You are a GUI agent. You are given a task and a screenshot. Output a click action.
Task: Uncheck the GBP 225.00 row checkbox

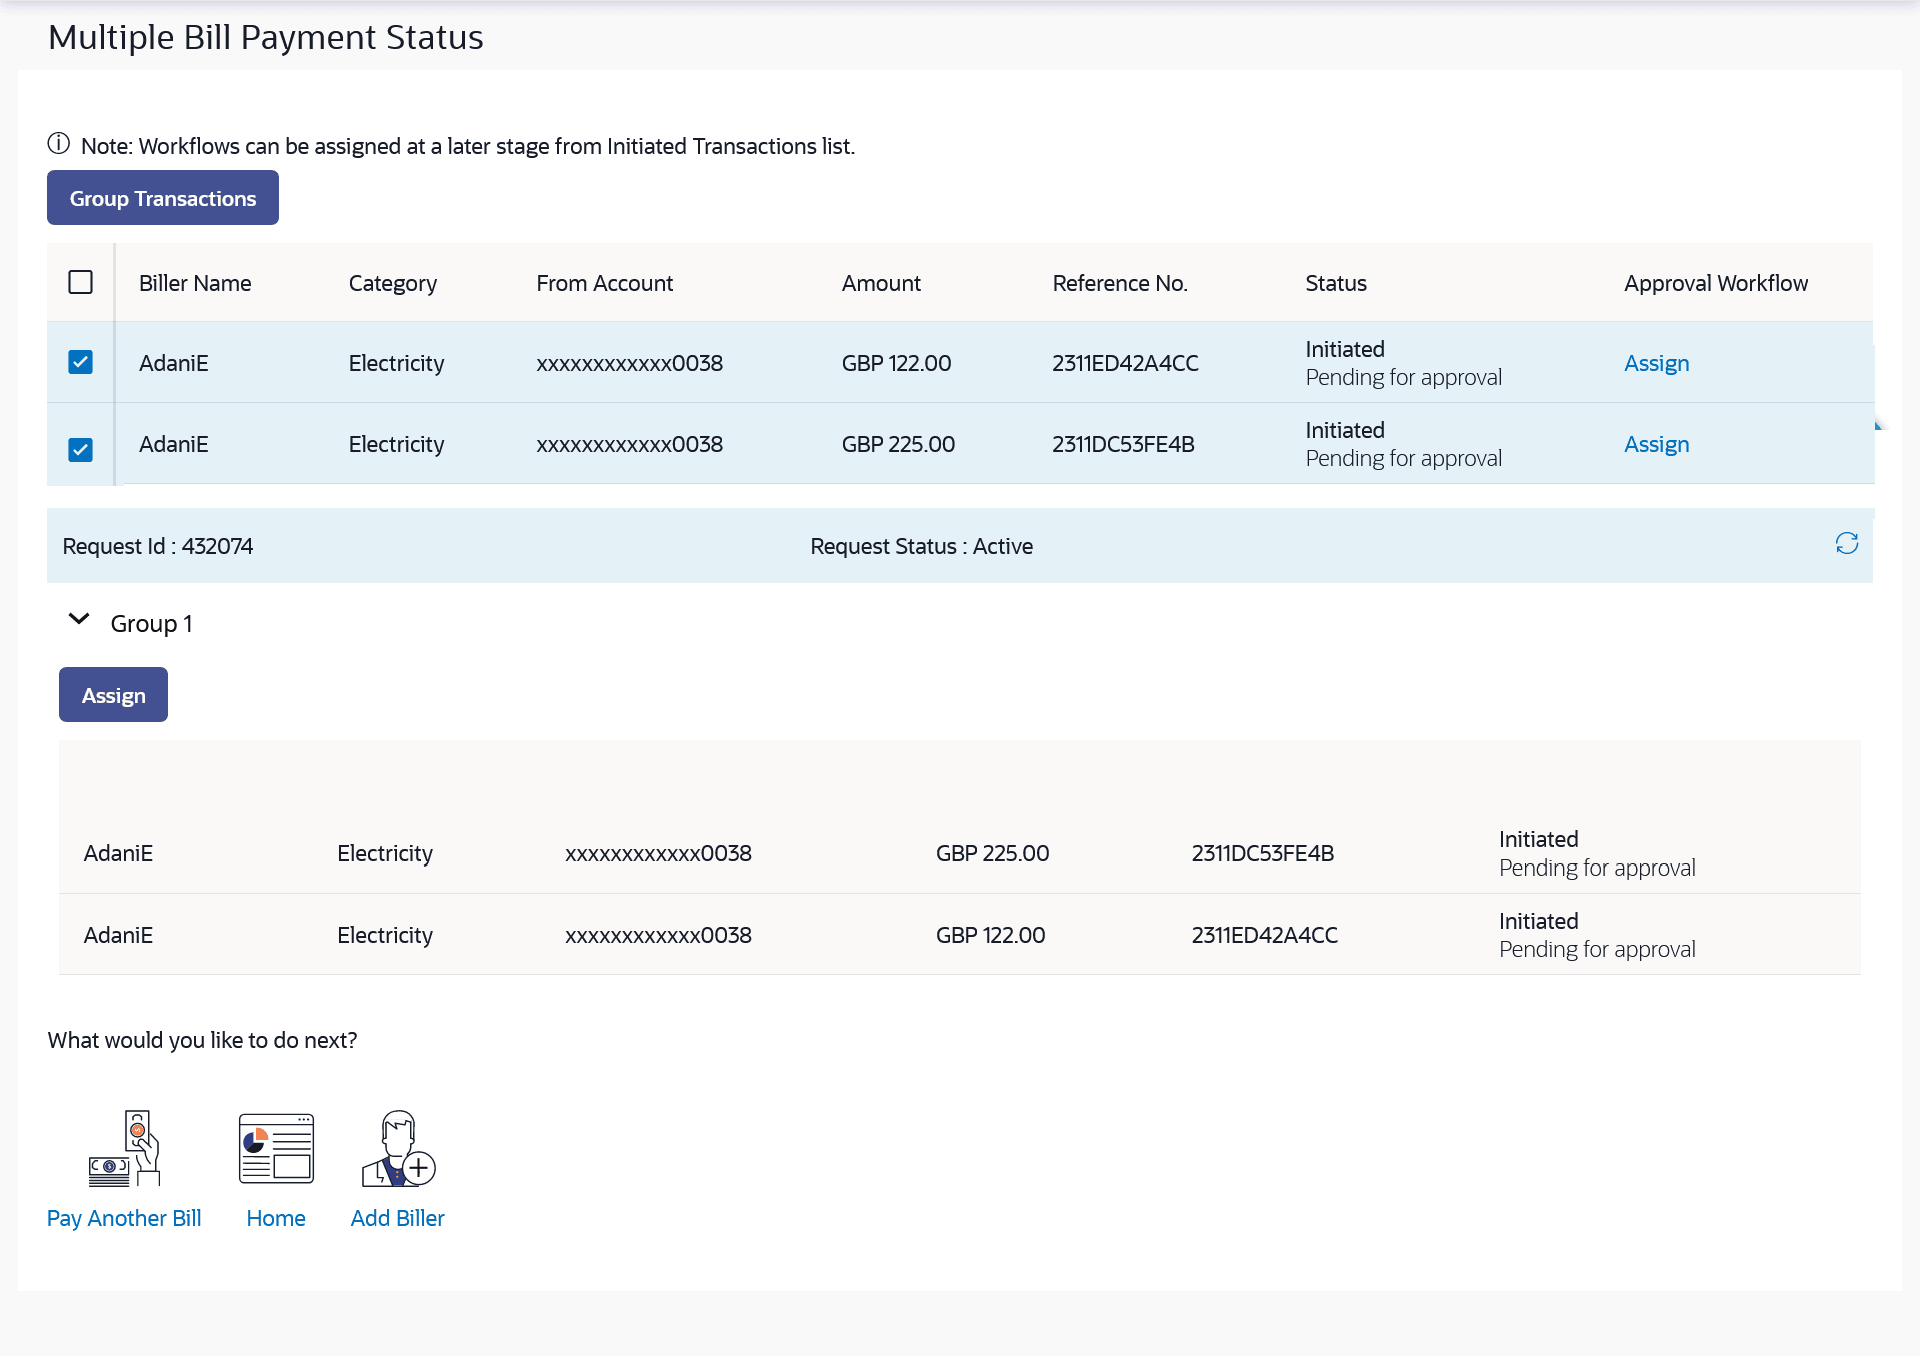[81, 450]
